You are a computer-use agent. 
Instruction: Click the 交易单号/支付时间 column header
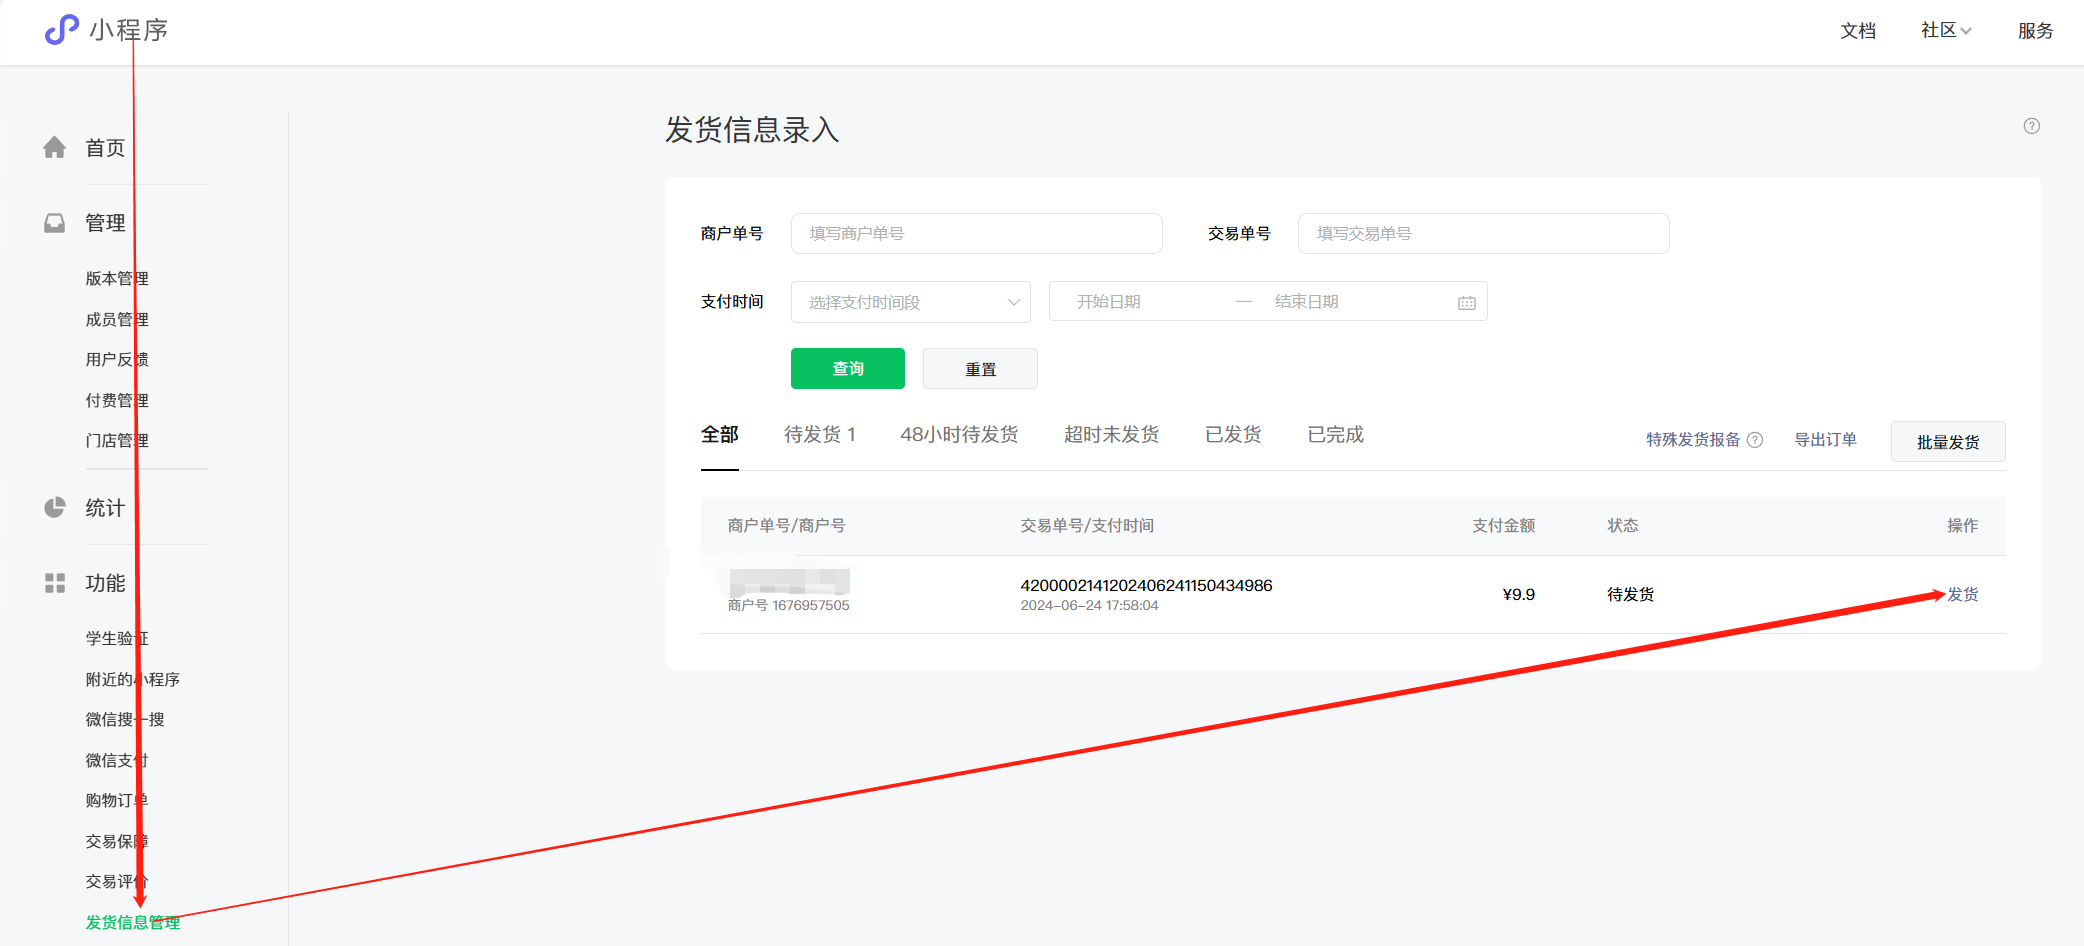point(1087,526)
